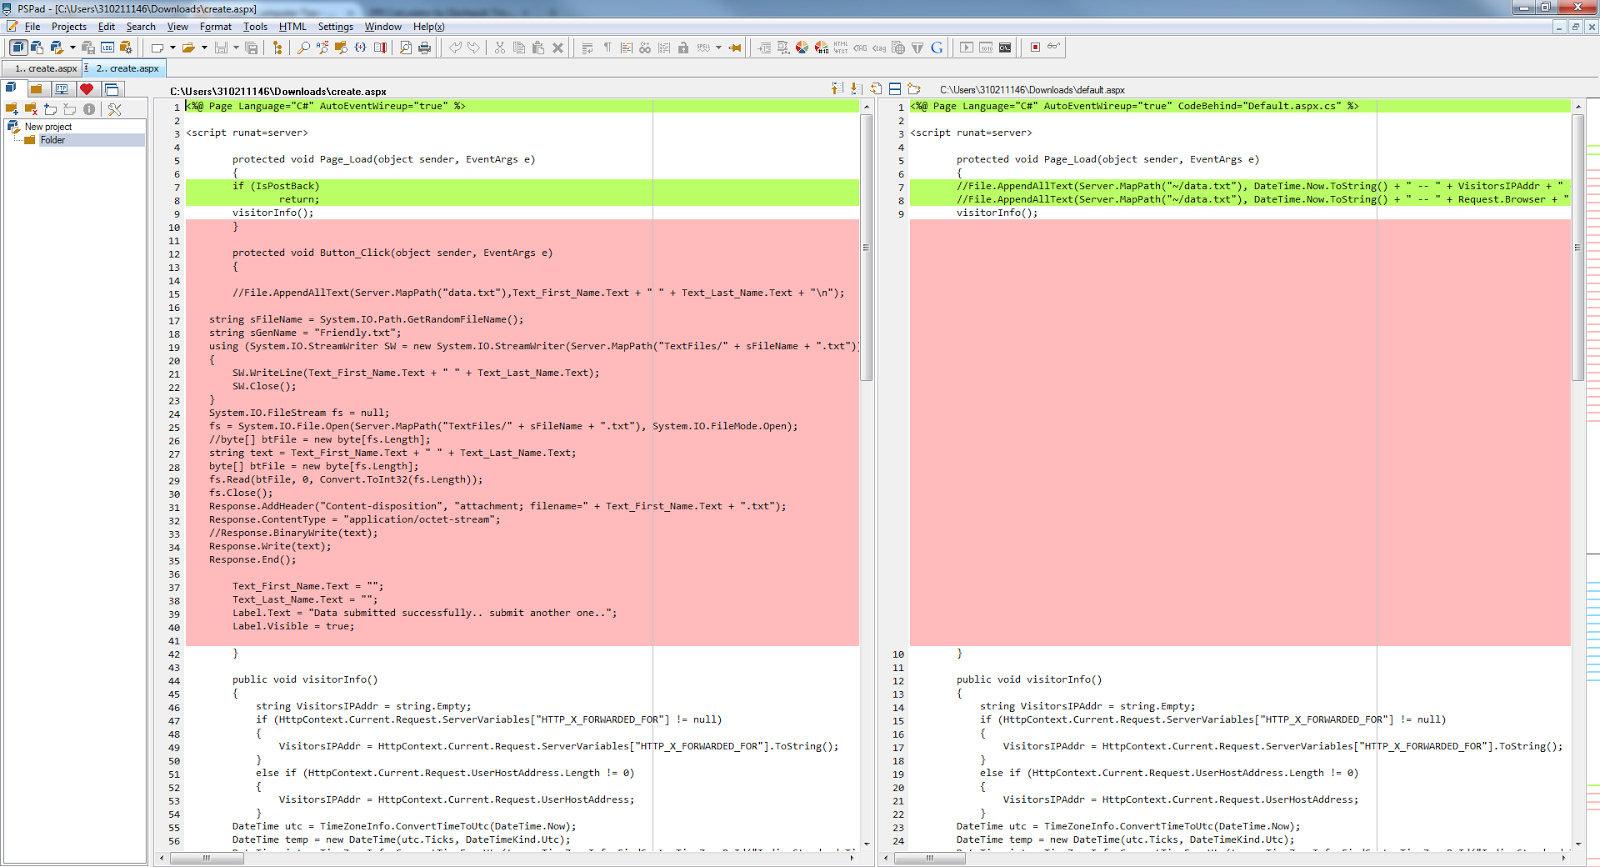Open the command line console icon
The image size is (1600, 867).
click(x=1005, y=47)
